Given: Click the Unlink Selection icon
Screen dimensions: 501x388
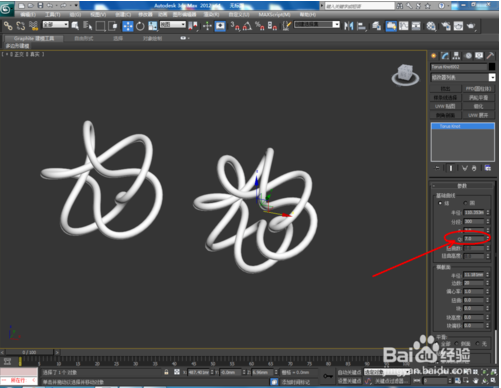Looking at the screenshot, I should point(21,26).
